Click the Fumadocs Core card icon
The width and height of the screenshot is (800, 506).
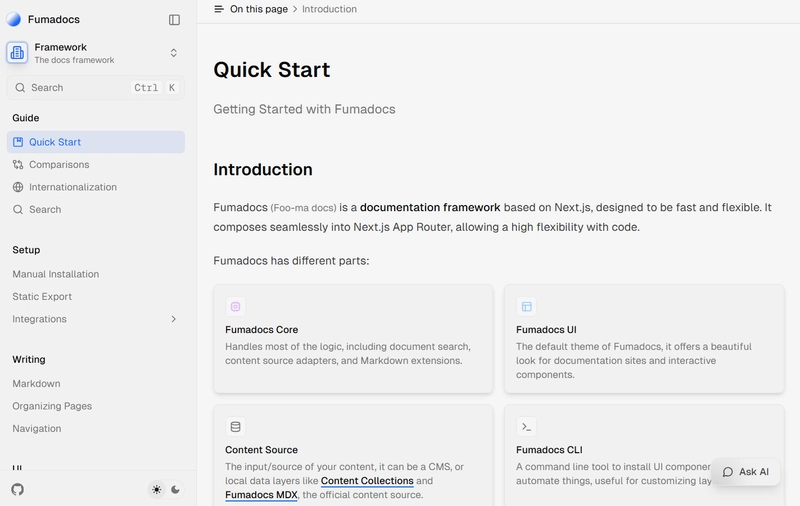click(235, 307)
